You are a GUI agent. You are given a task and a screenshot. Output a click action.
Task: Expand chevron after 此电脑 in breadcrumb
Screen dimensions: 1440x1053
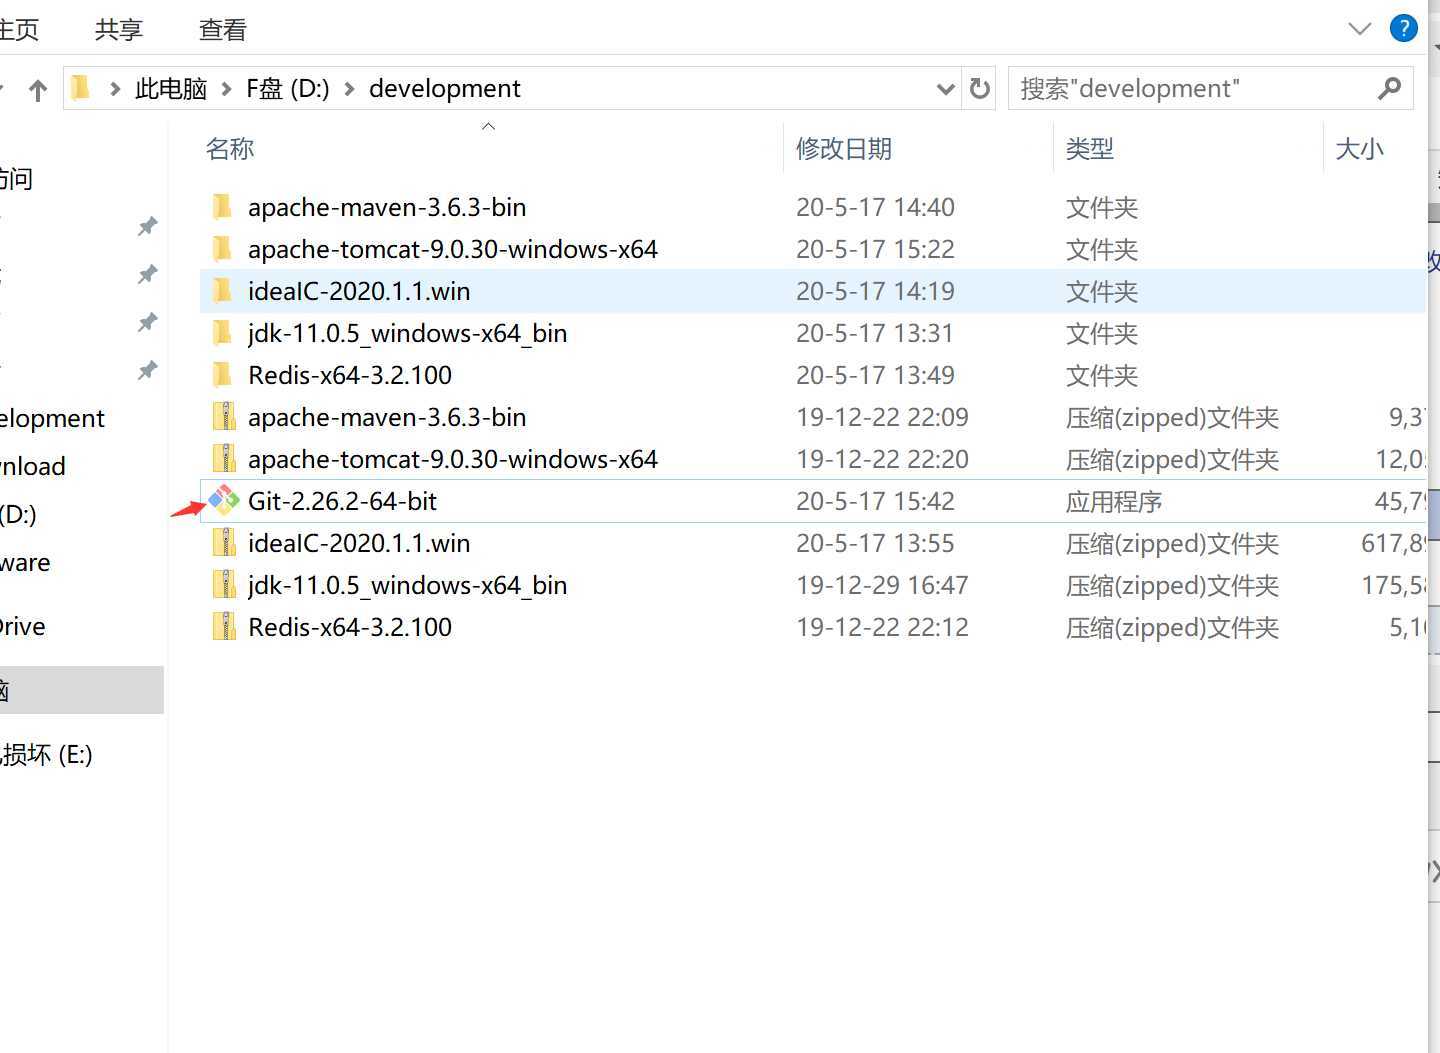pos(227,89)
